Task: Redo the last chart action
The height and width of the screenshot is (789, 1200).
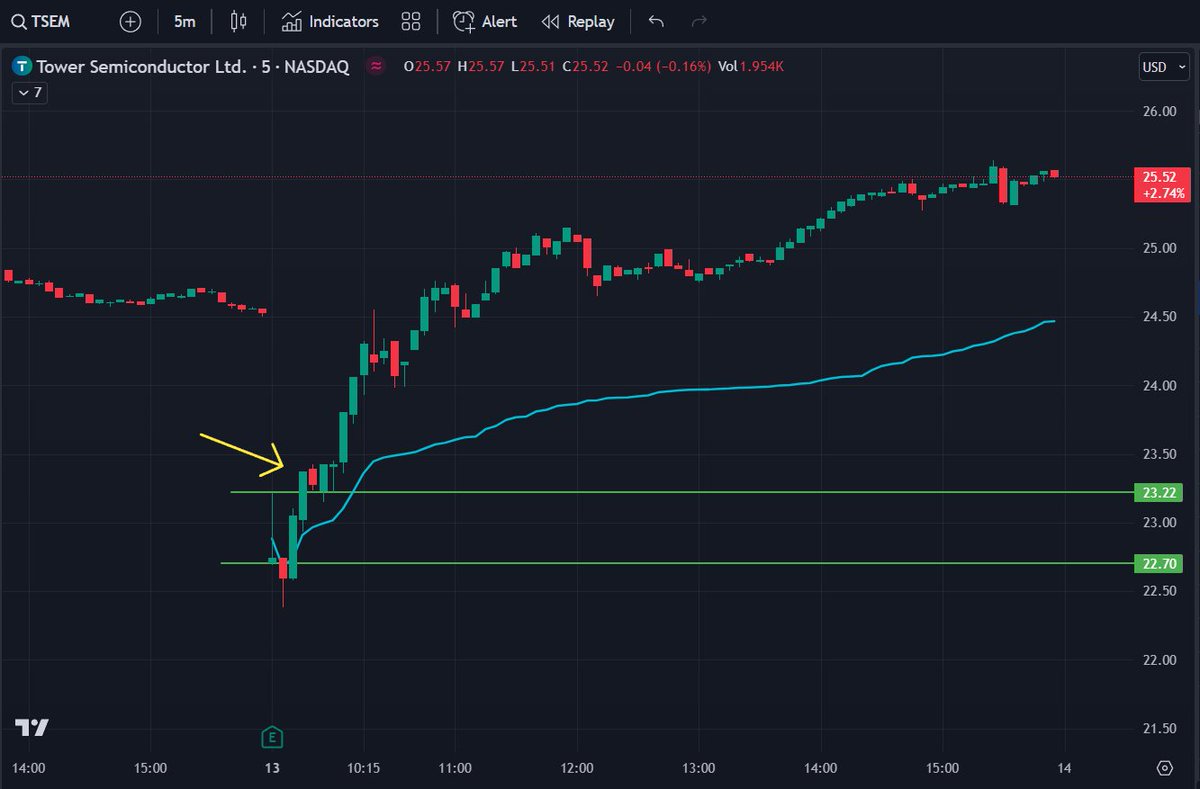Action: point(700,21)
